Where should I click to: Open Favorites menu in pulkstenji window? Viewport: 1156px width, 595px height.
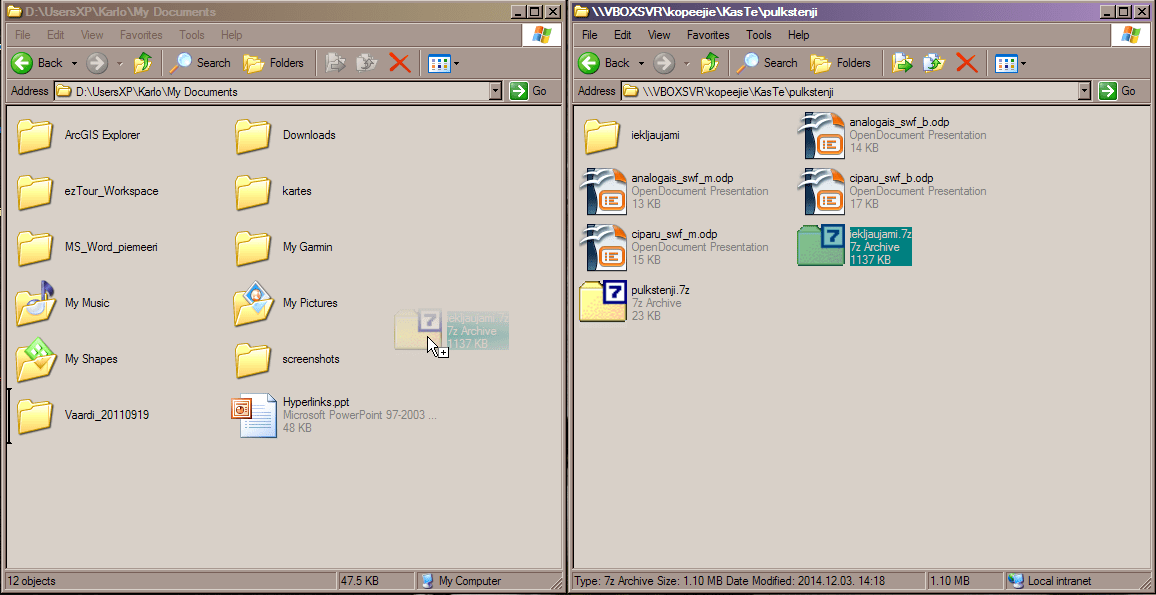pyautogui.click(x=708, y=35)
